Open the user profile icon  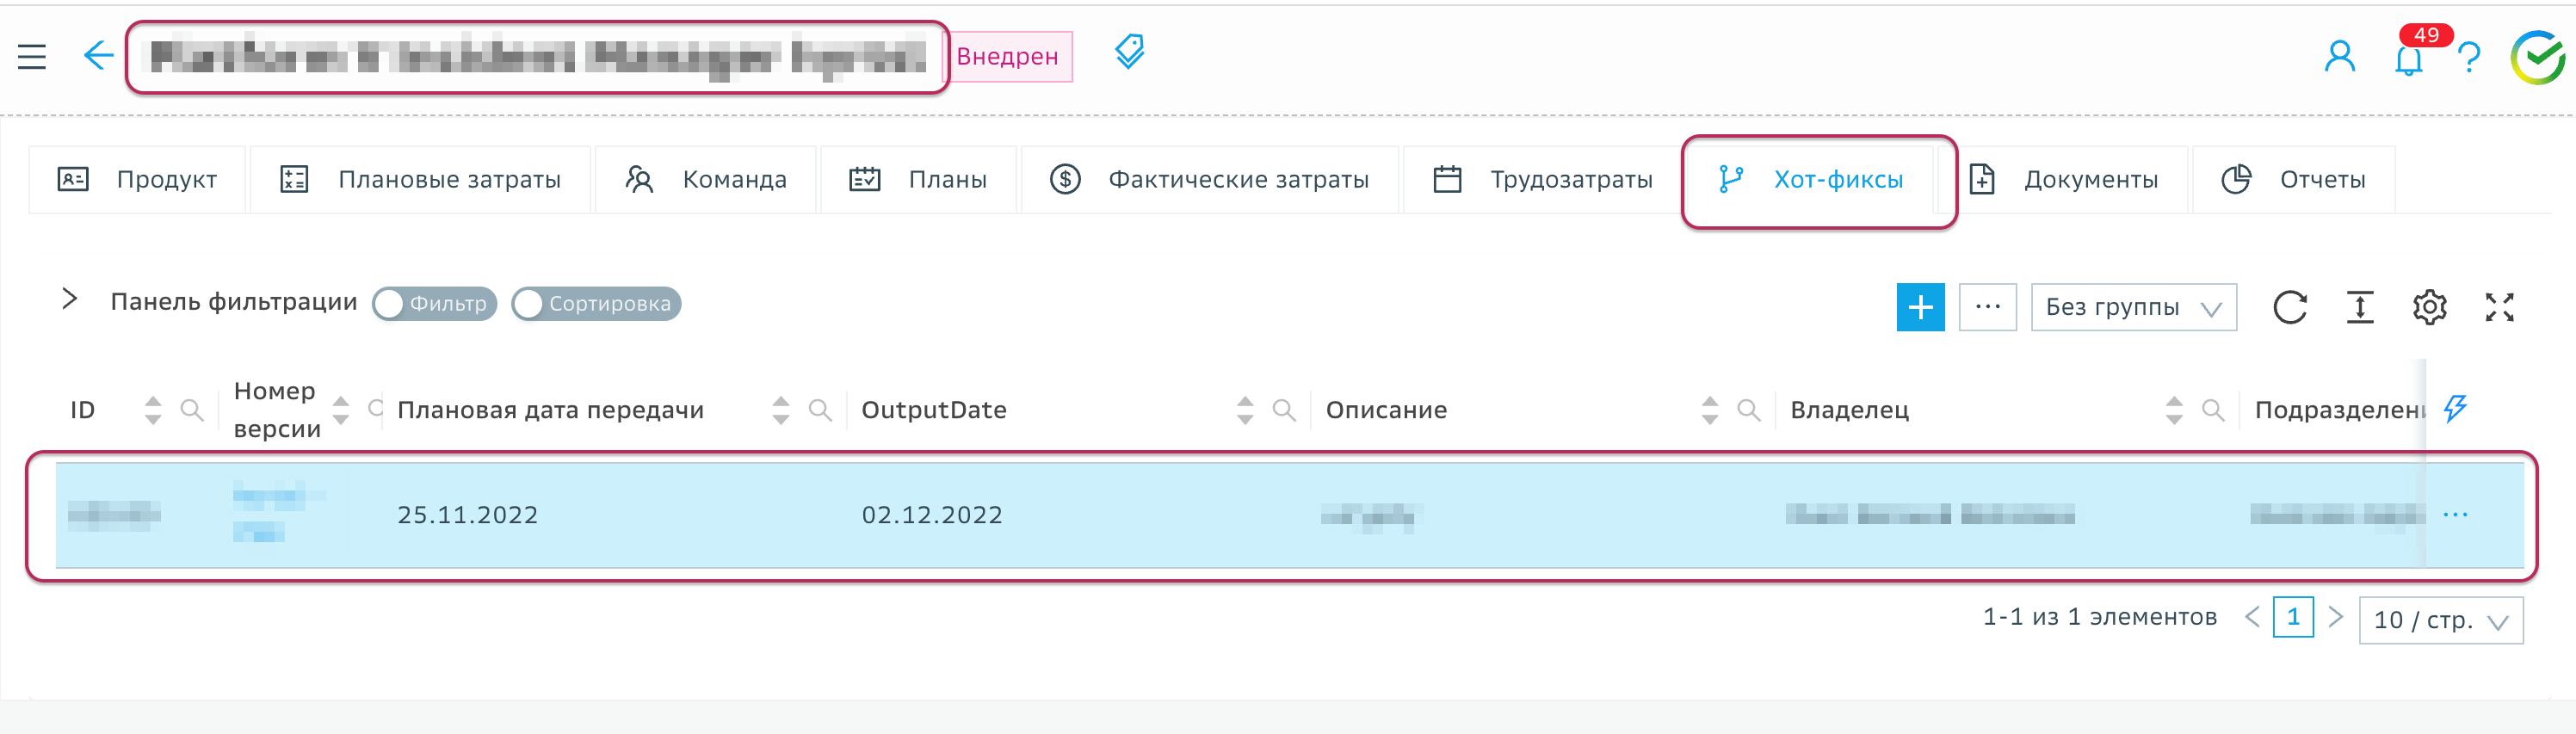tap(2339, 57)
